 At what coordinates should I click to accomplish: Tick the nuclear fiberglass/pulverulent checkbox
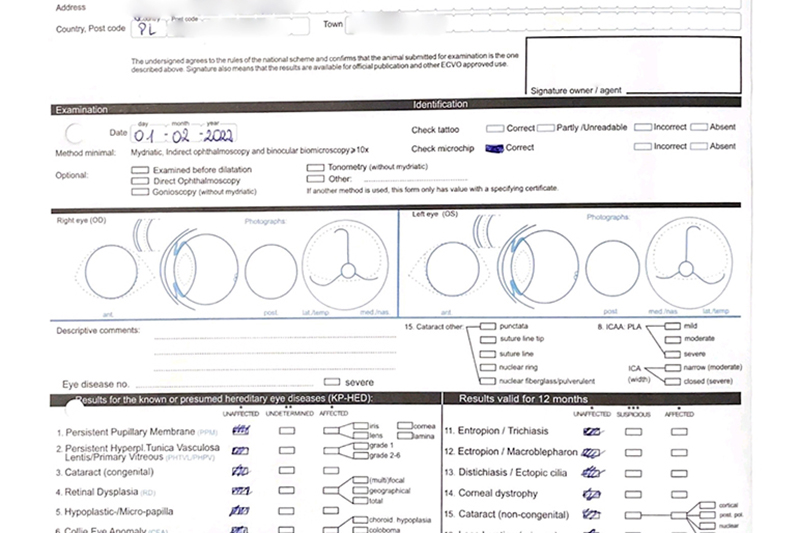(488, 382)
